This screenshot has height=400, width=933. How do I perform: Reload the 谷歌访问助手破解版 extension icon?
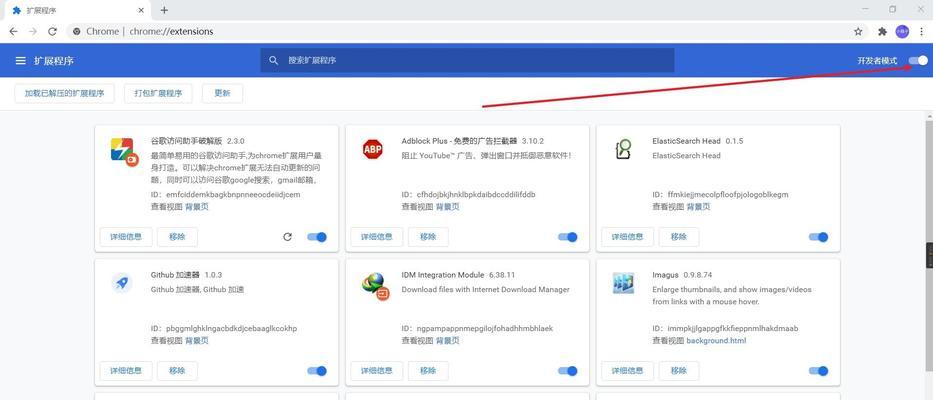pyautogui.click(x=287, y=237)
